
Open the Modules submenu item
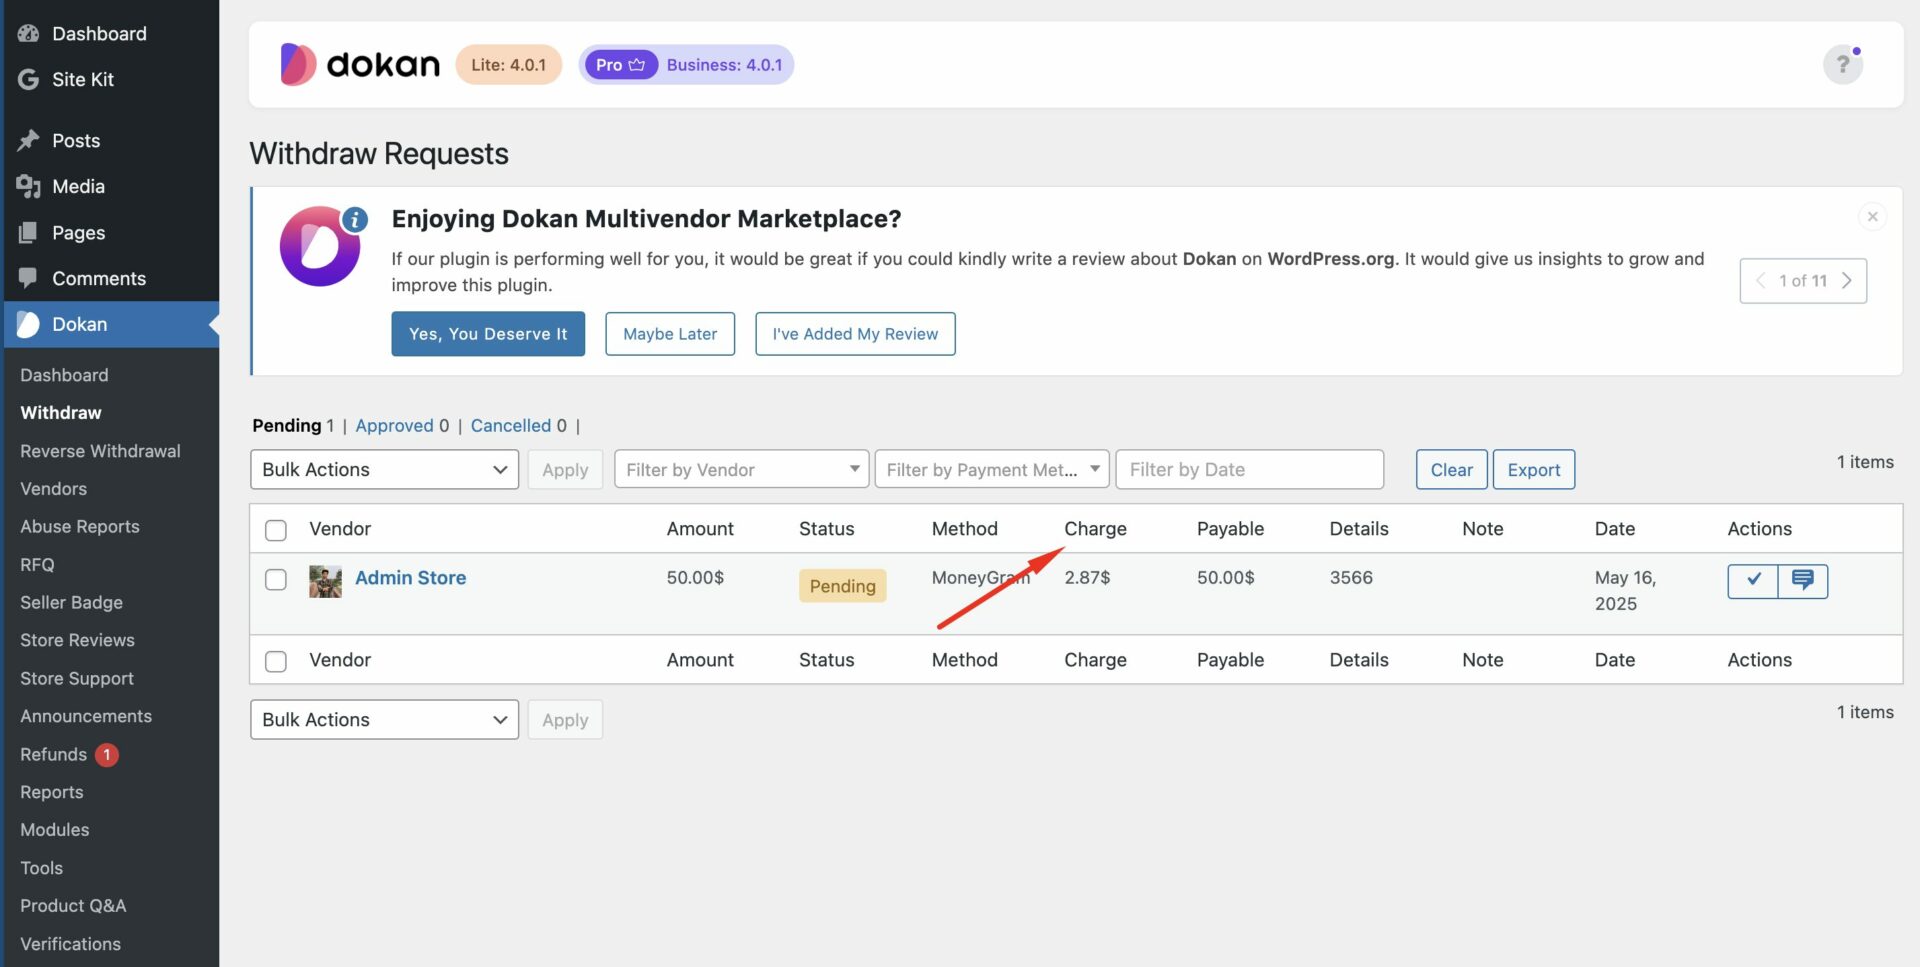click(55, 830)
